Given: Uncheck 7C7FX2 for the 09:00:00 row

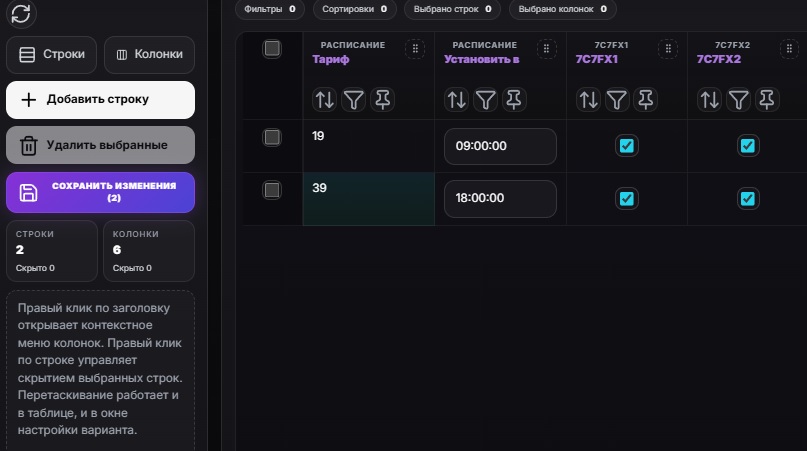Looking at the screenshot, I should (x=747, y=146).
